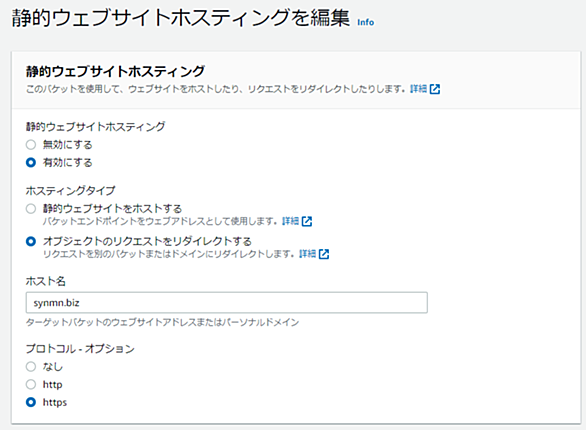This screenshot has width=586, height=430.
Task: Select 無効にする radio button
Action: click(31, 145)
